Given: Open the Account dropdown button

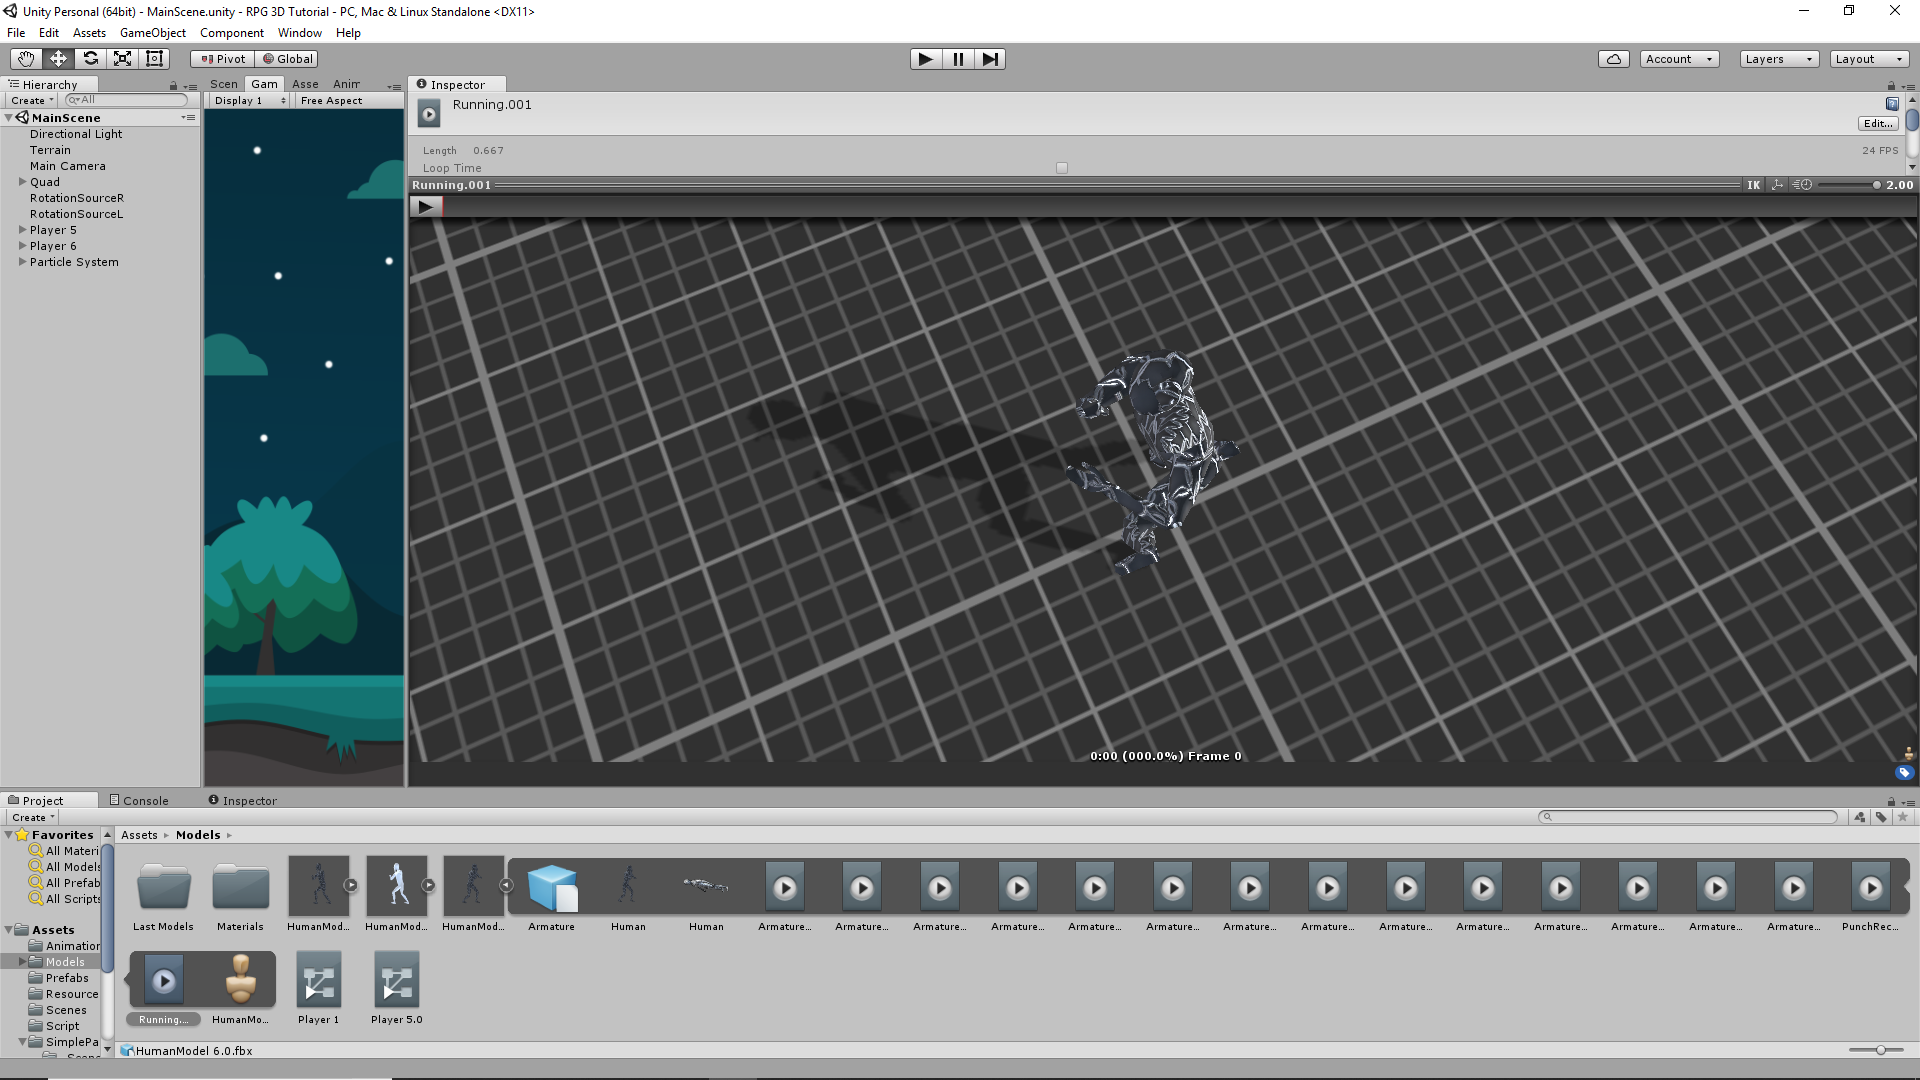Looking at the screenshot, I should point(1679,59).
